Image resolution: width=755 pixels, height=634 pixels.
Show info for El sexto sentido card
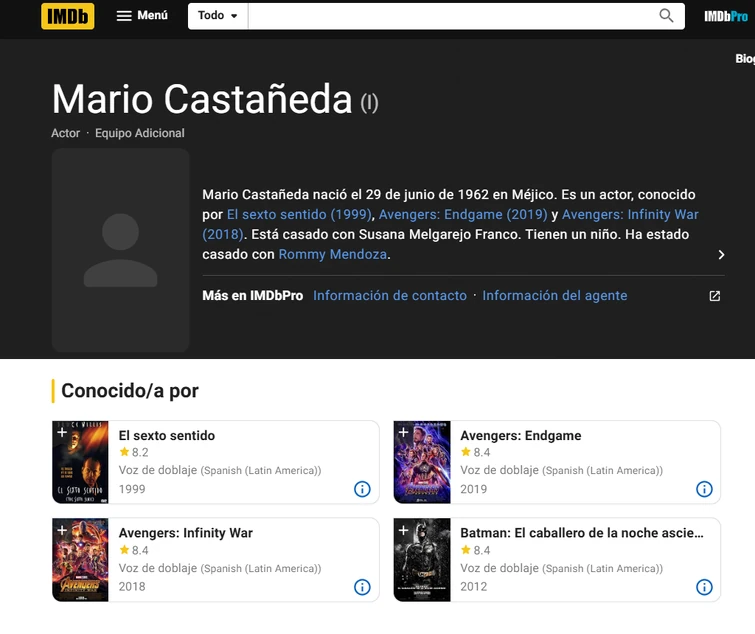click(x=362, y=489)
